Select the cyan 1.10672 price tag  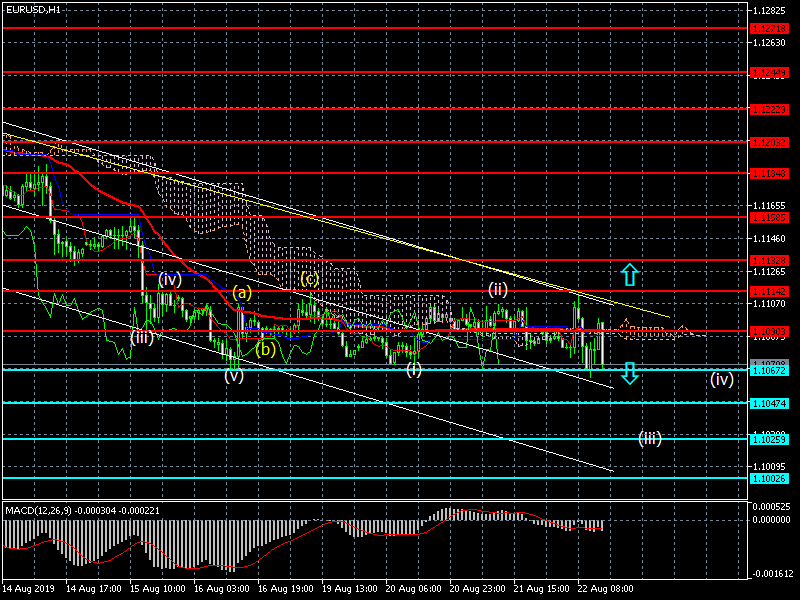[x=769, y=370]
